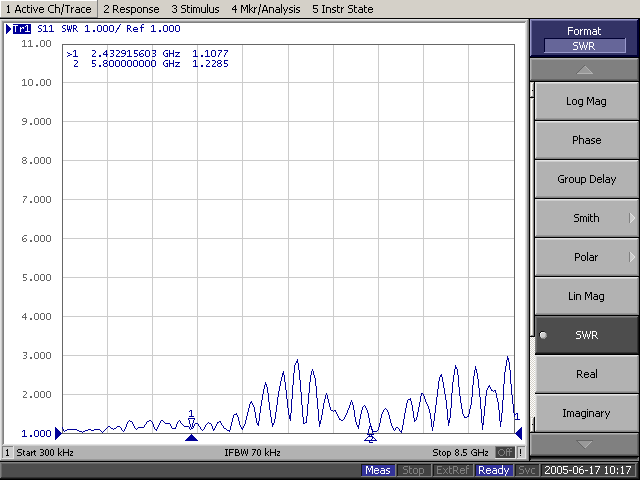The width and height of the screenshot is (640, 480).
Task: Click the bottom marker 1 position slider triangle
Action: [x=192, y=438]
